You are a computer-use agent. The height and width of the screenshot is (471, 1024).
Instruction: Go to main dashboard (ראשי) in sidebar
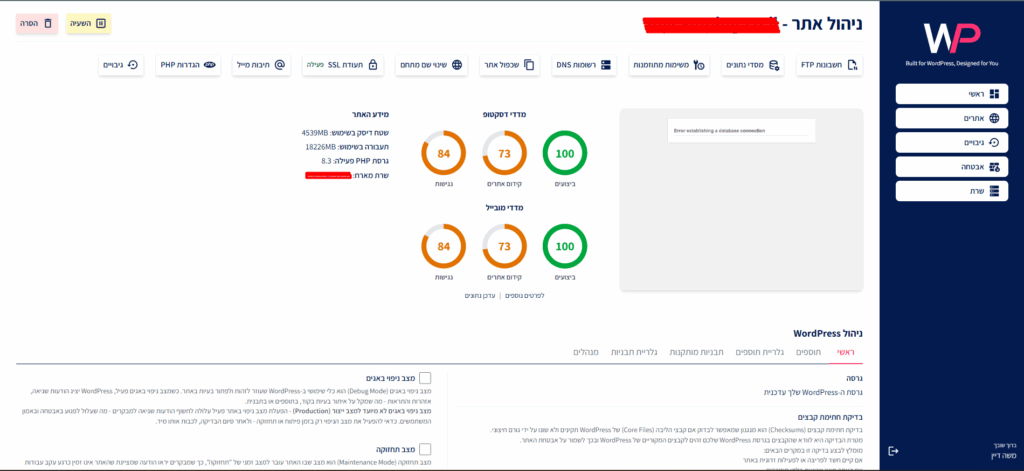point(952,94)
